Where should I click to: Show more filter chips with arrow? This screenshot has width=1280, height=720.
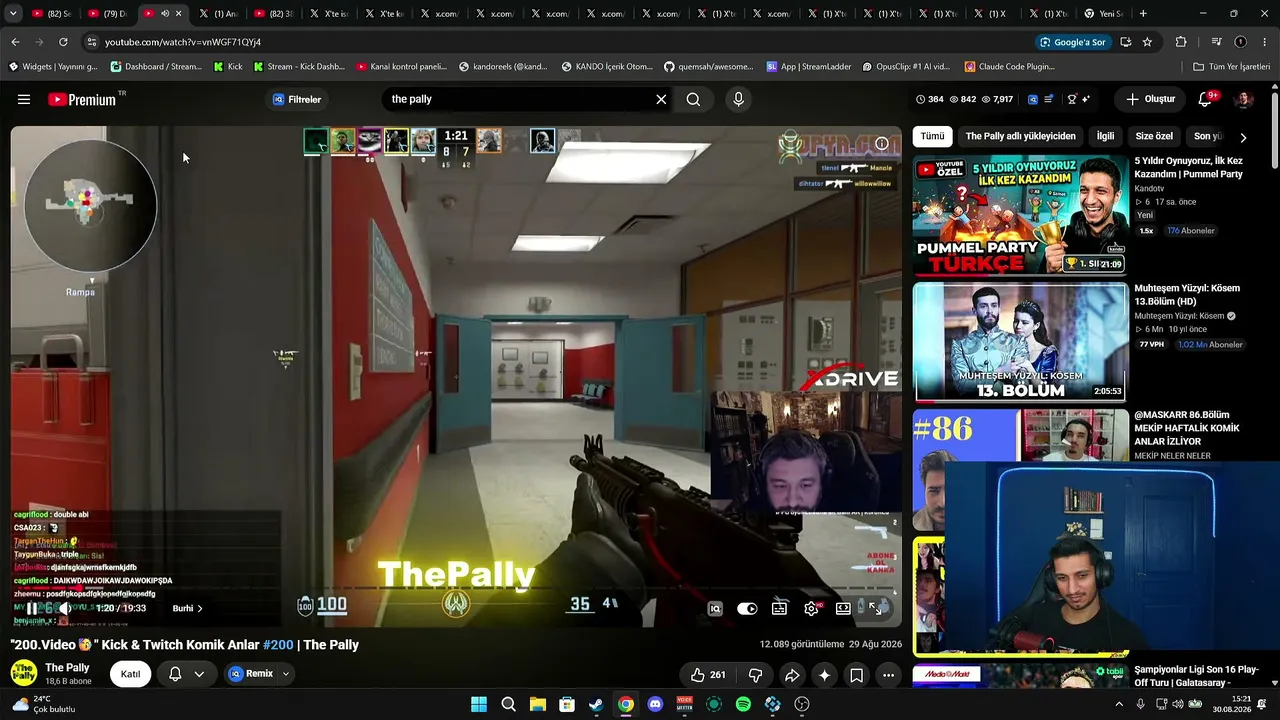pos(1243,137)
